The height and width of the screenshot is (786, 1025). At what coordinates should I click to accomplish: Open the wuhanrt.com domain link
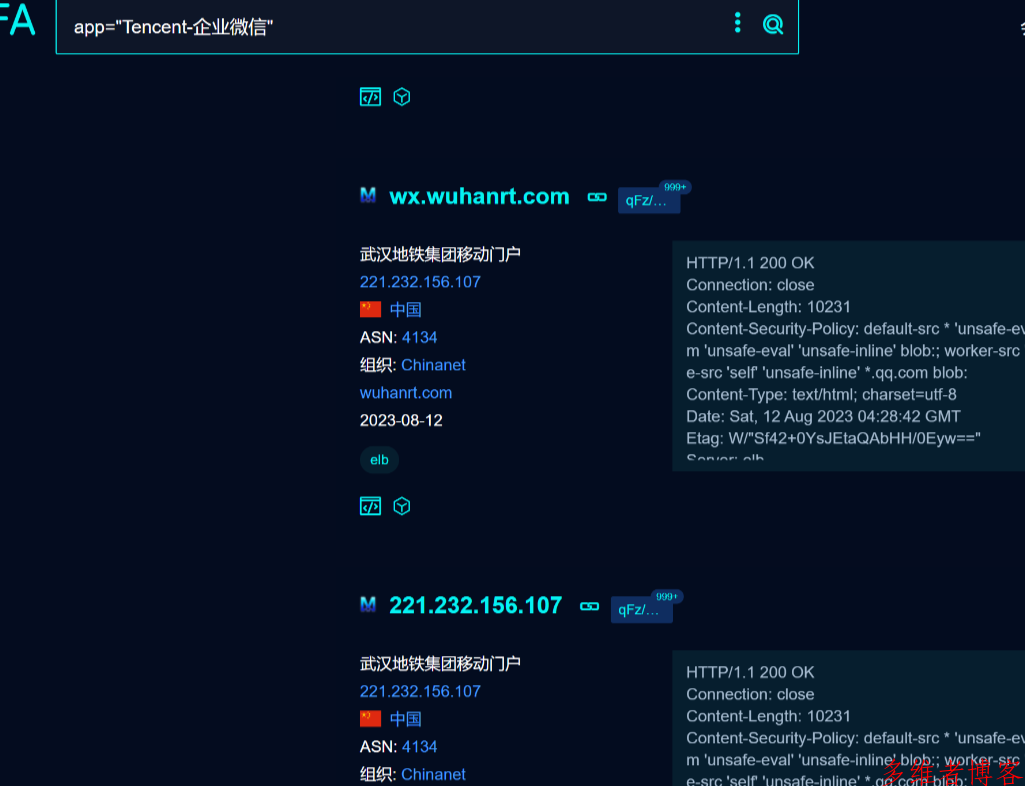coord(406,393)
